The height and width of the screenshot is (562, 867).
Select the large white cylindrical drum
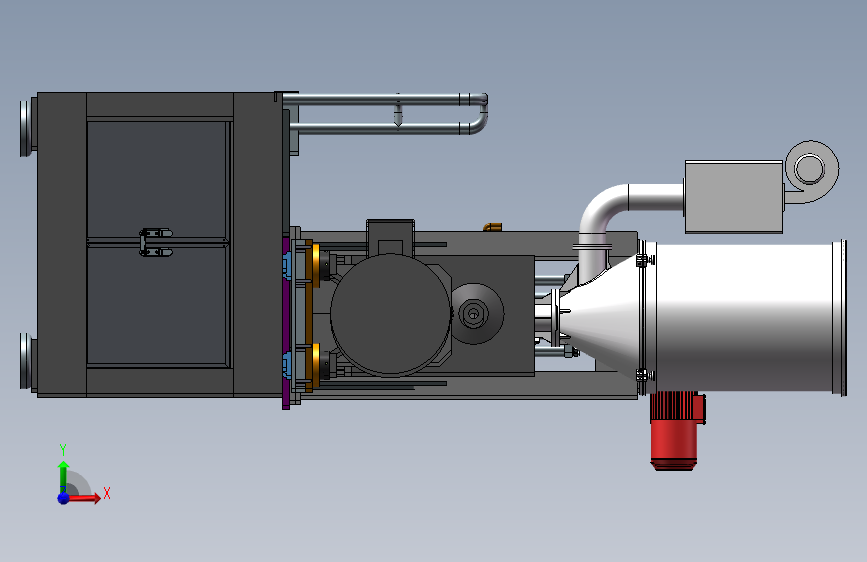[x=744, y=318]
